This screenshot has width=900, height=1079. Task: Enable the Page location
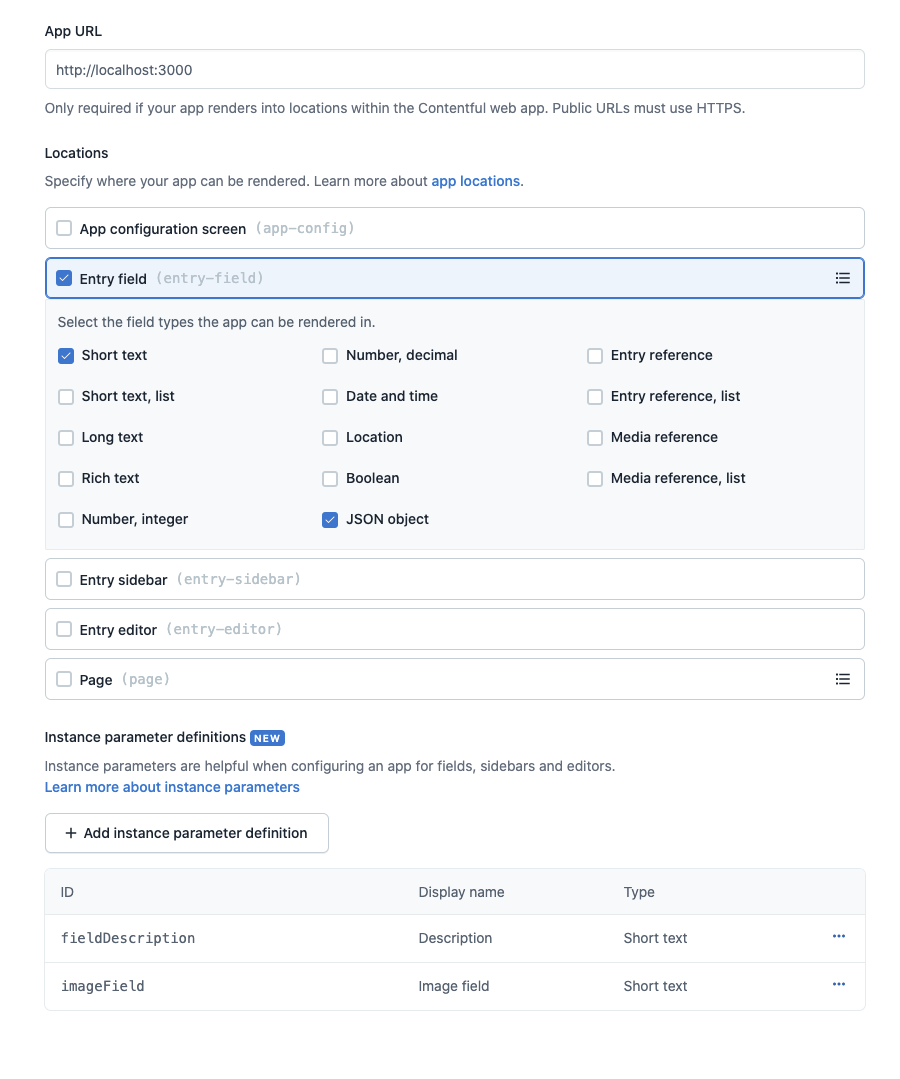click(x=64, y=679)
